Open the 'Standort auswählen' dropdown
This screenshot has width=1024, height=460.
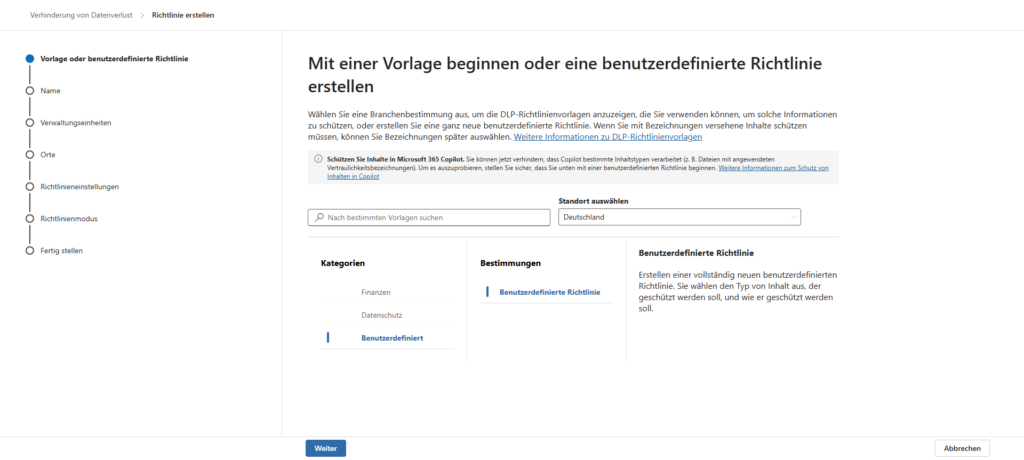click(x=678, y=217)
